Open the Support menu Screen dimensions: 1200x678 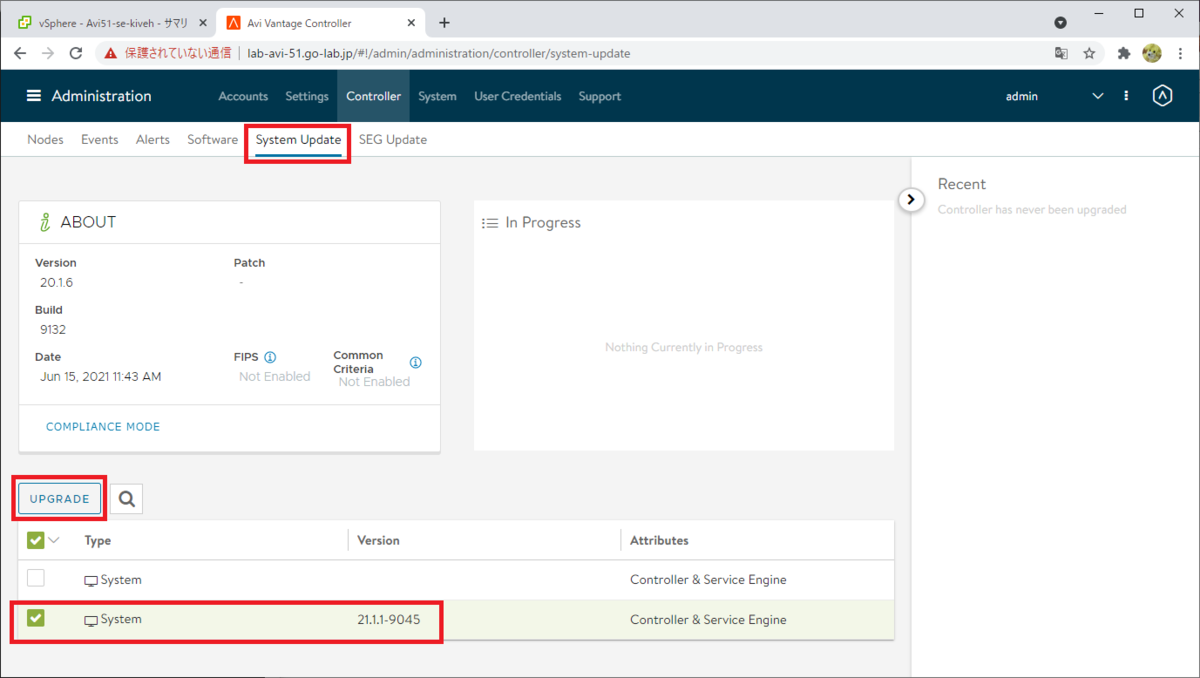[x=600, y=96]
